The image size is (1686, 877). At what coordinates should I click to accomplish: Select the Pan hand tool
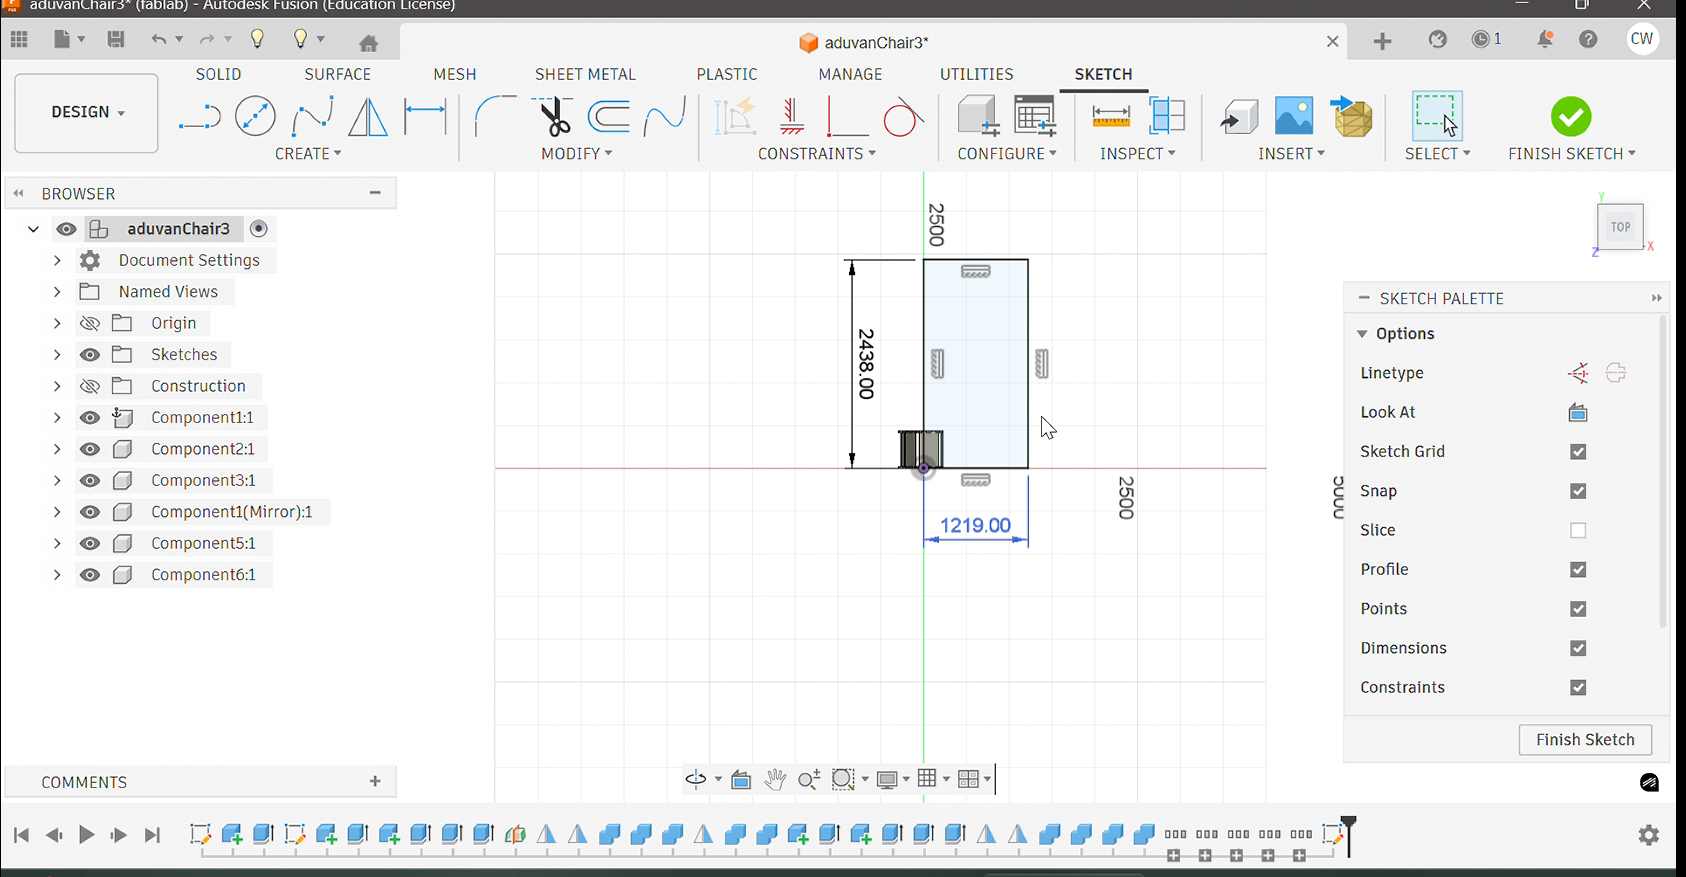[775, 779]
